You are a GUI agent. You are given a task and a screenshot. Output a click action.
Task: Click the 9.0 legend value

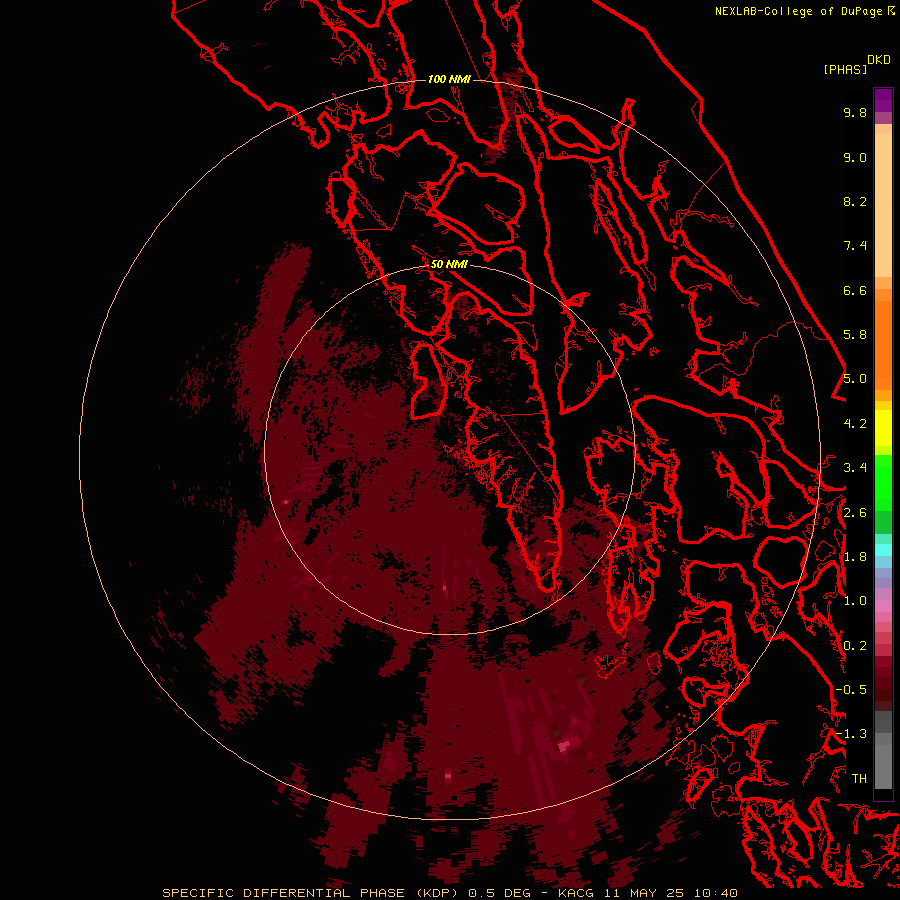coord(855,157)
